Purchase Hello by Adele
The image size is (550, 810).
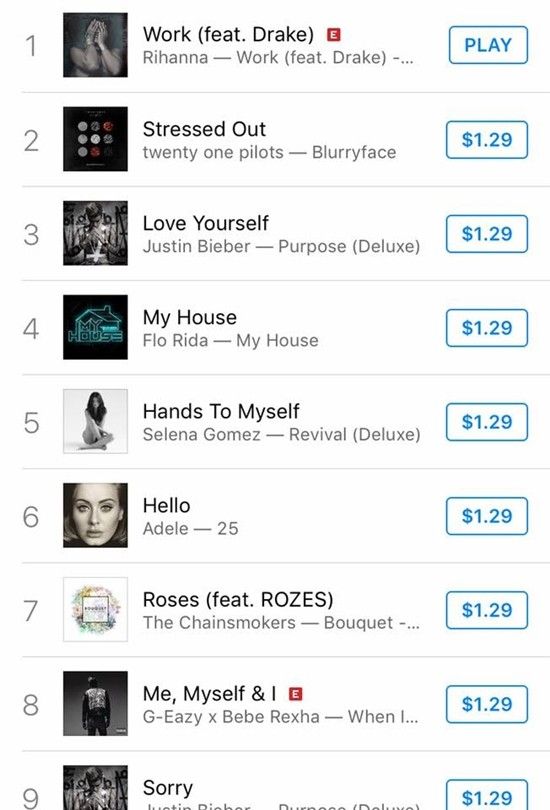[x=487, y=516]
